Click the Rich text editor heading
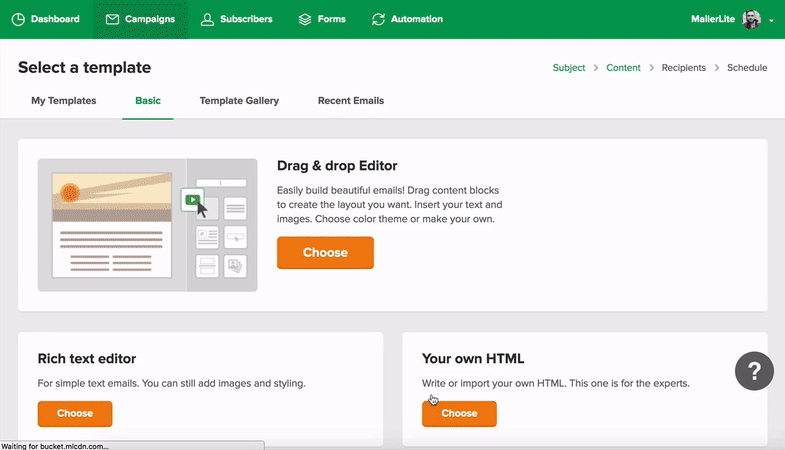785x450 pixels. (x=87, y=358)
